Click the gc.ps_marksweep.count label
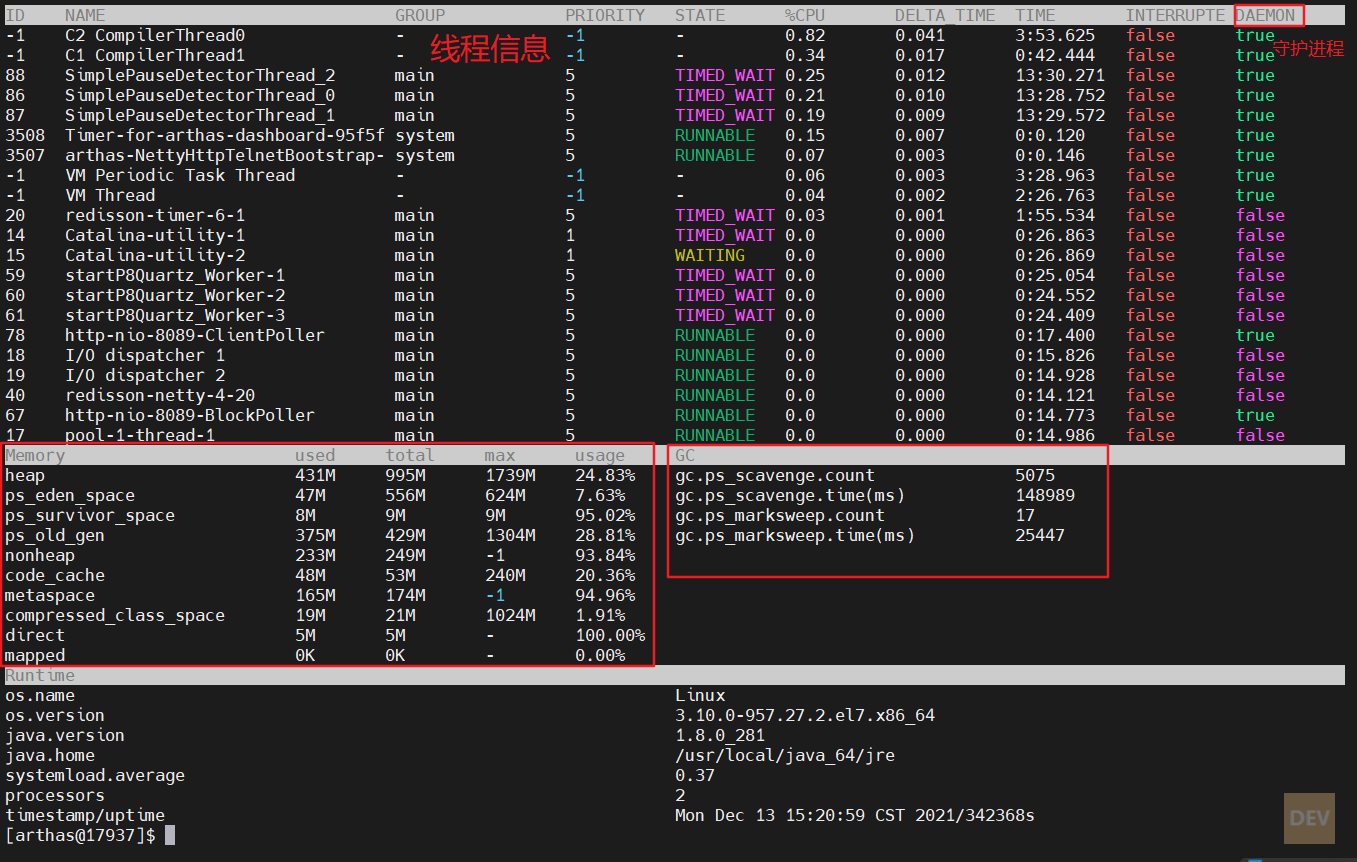1357x862 pixels. pos(780,515)
